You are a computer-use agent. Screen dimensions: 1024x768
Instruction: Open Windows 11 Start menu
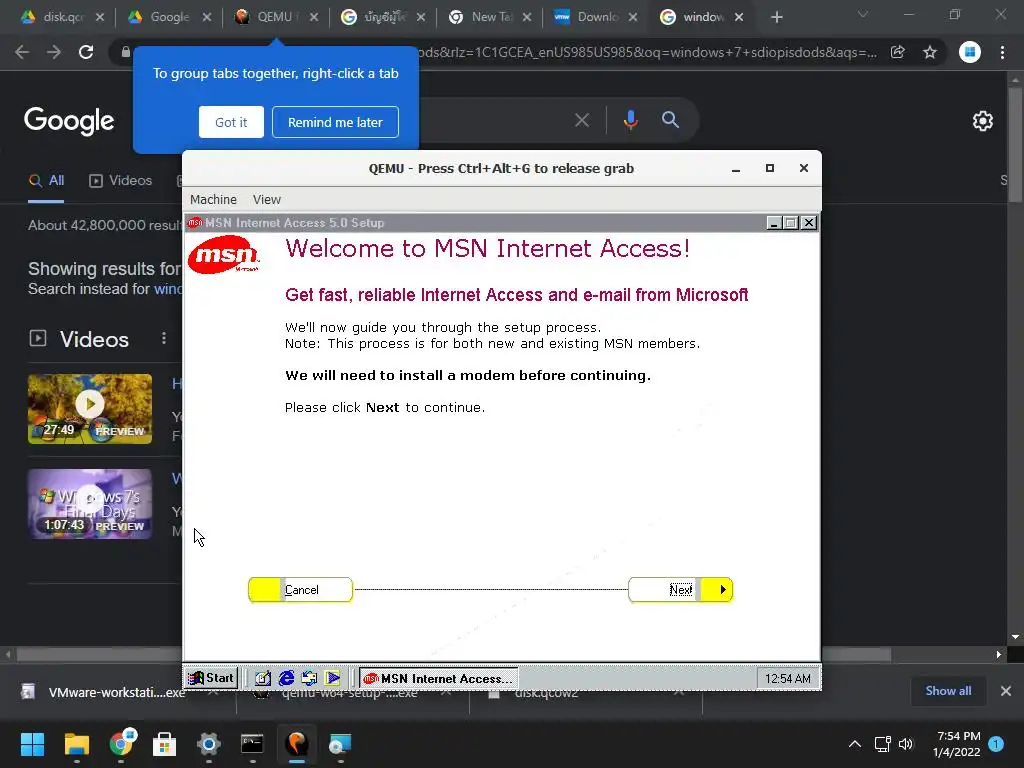pos(32,744)
